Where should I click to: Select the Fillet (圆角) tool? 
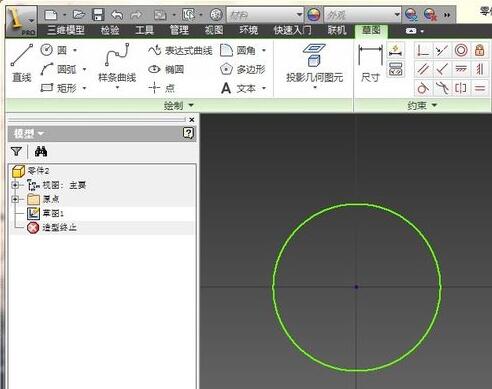(x=238, y=50)
